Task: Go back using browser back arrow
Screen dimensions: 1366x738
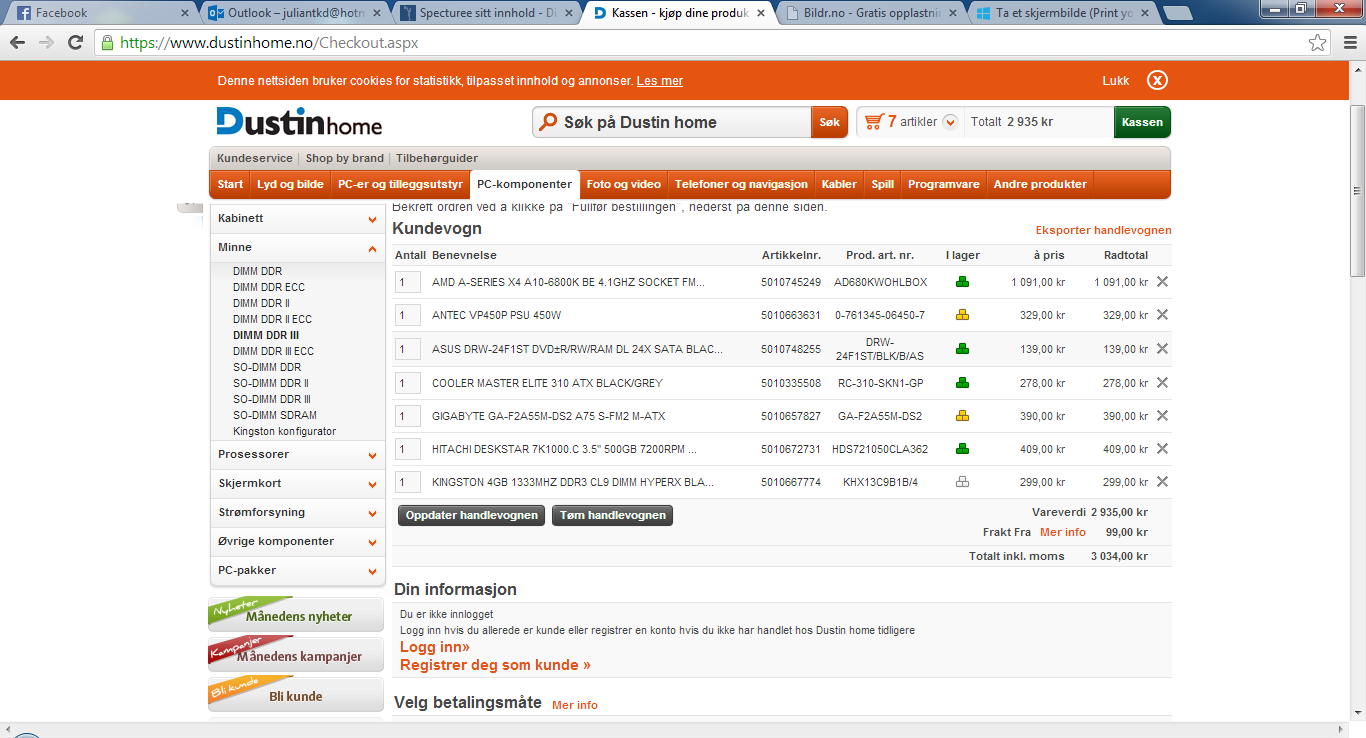Action: click(x=18, y=43)
